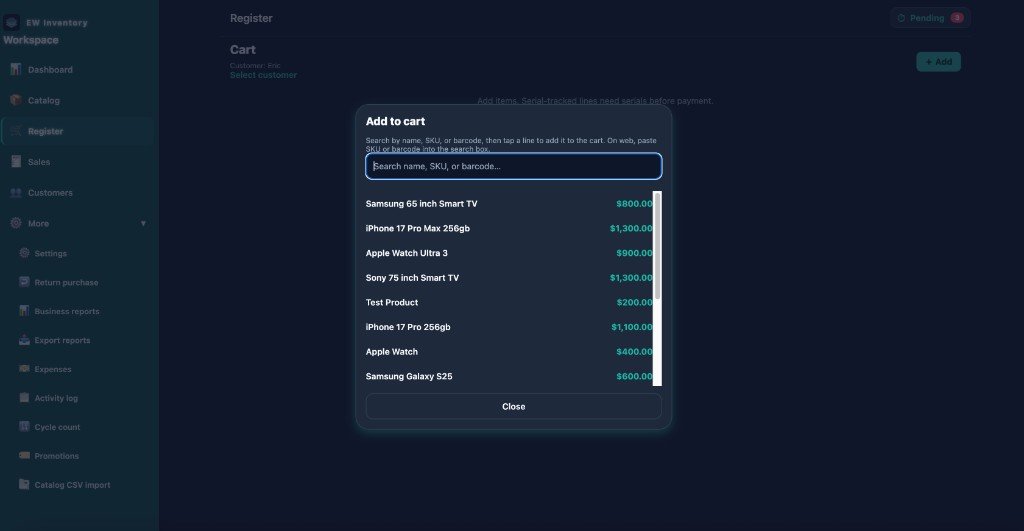Click the Register cart icon
Screen dimensions: 1024x531
point(16,131)
